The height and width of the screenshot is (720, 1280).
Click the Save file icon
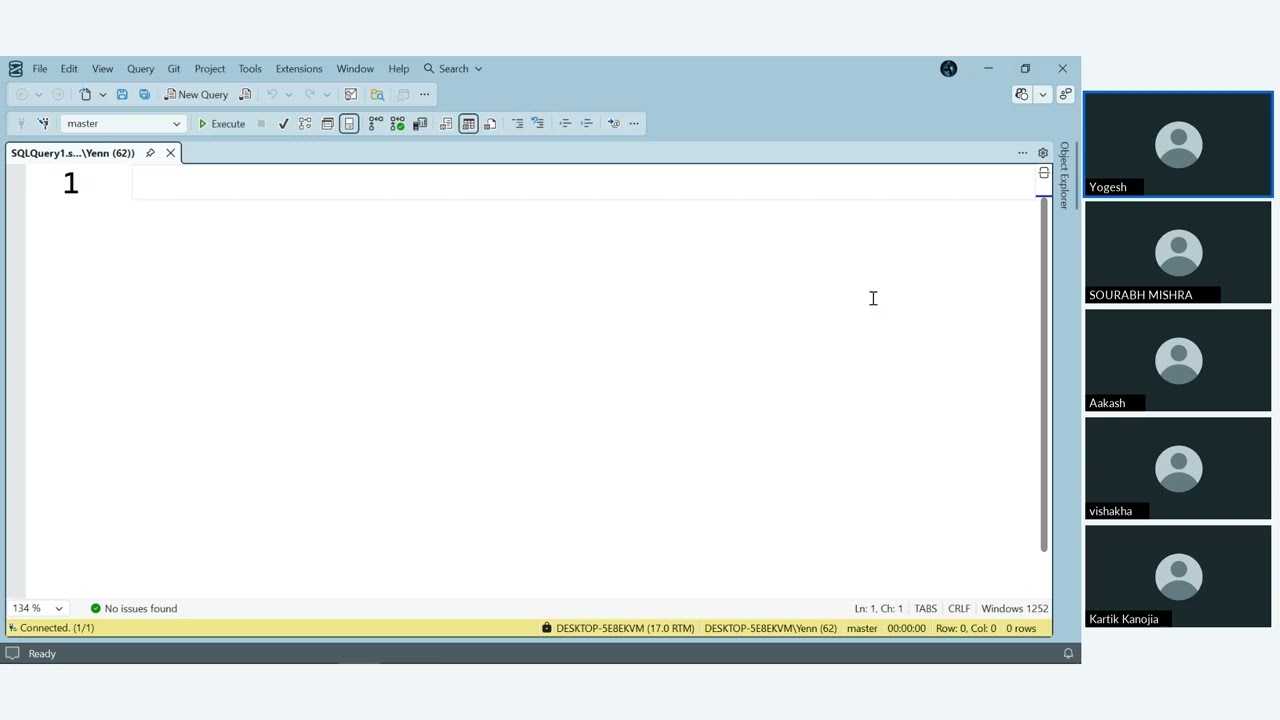point(122,94)
